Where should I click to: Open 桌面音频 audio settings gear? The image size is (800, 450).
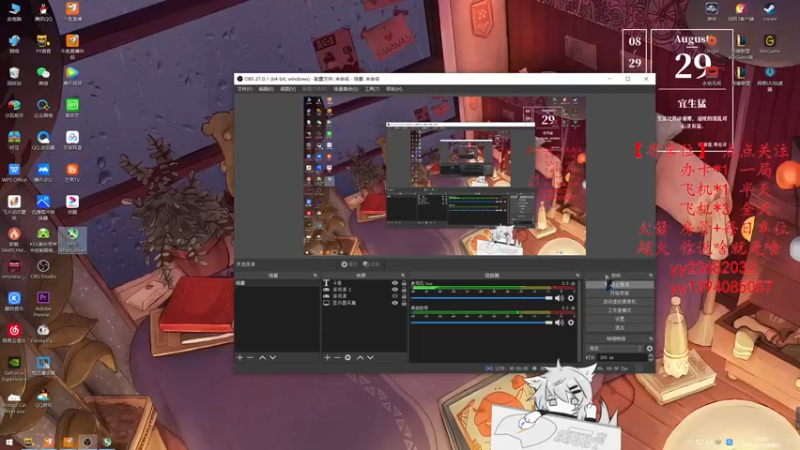click(x=571, y=322)
